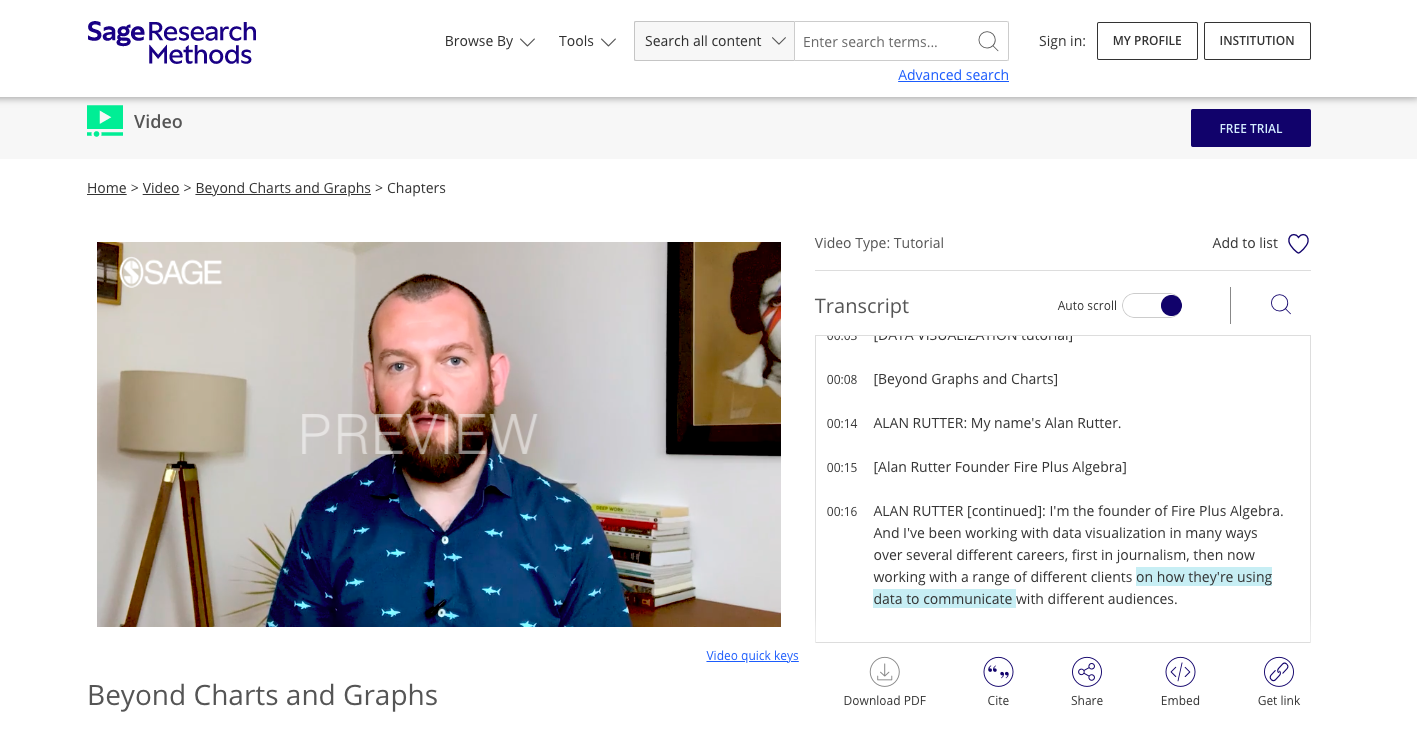Open Beyond Charts and Graphs breadcrumb
The height and width of the screenshot is (736, 1417).
[x=283, y=188]
